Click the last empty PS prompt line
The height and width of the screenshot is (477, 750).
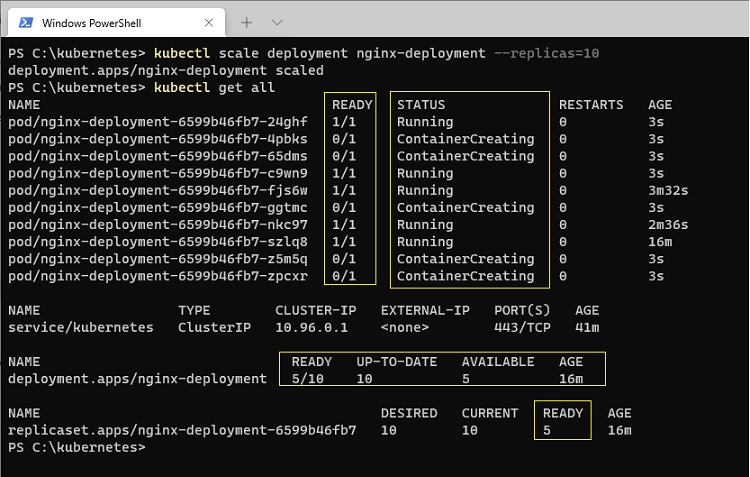(77, 447)
